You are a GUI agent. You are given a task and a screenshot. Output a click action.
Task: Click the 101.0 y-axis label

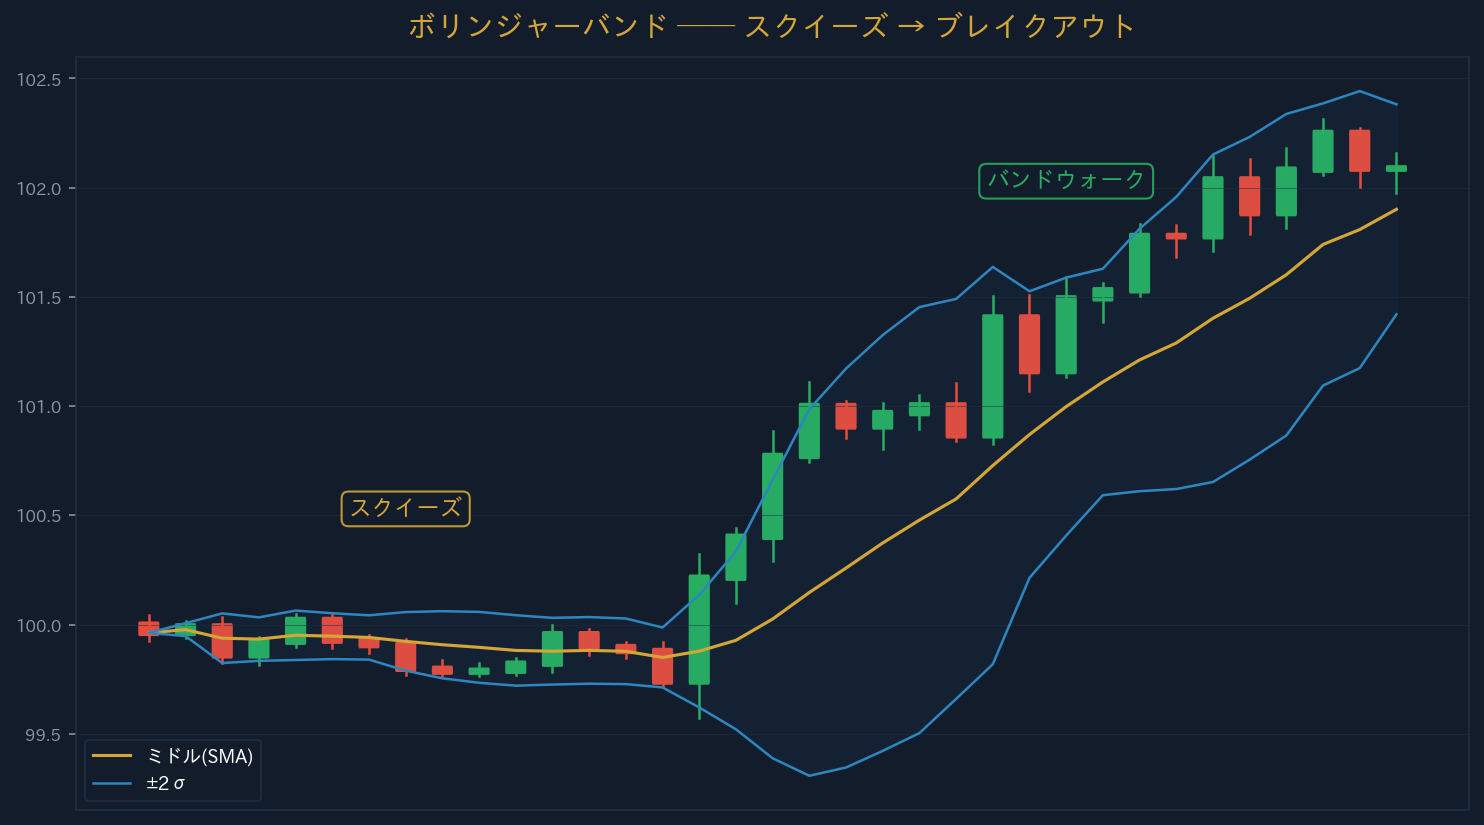[x=39, y=407]
